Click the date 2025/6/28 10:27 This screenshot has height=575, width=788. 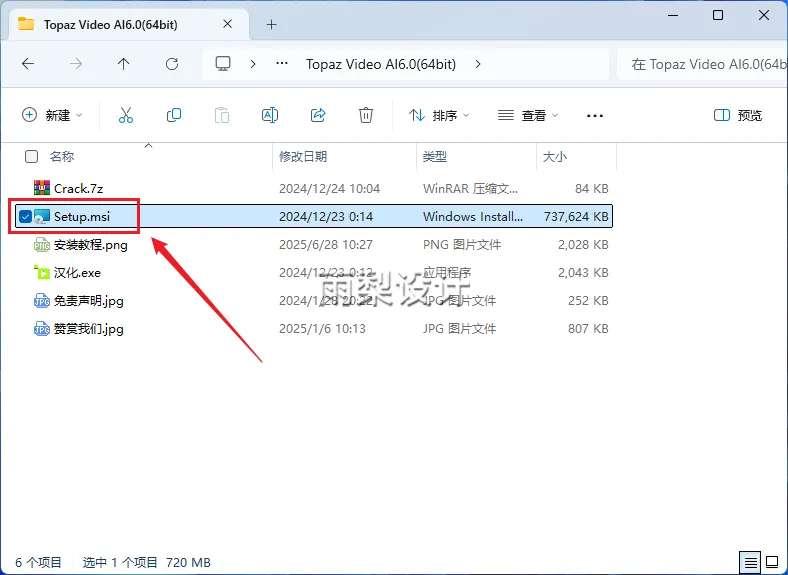coord(326,245)
